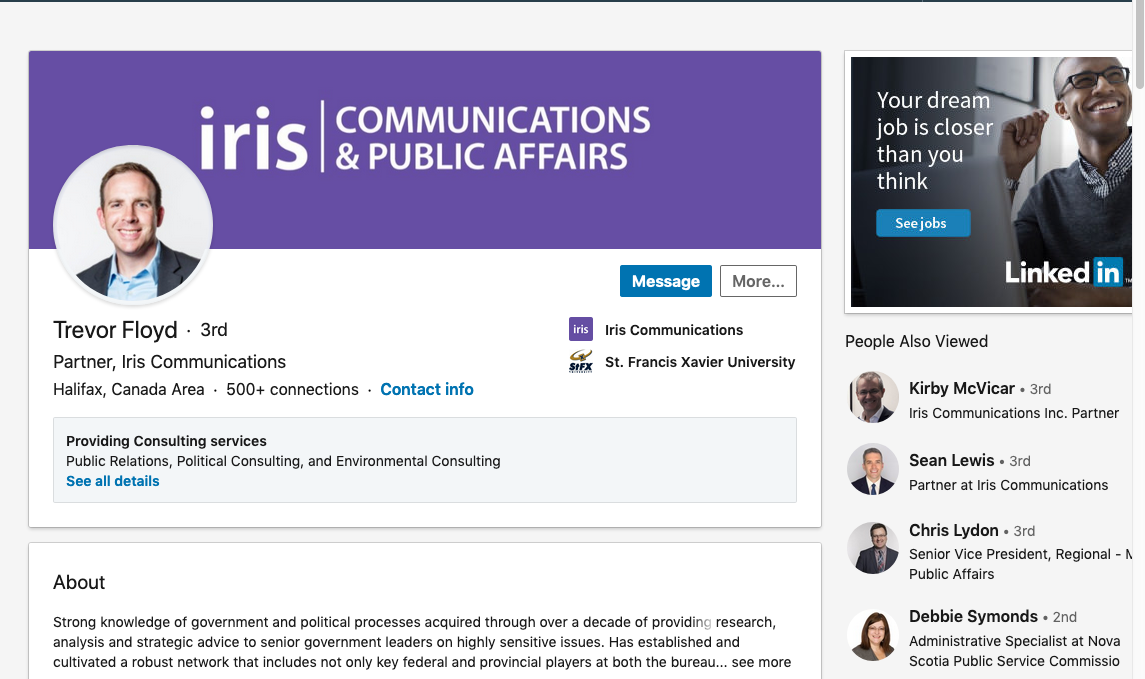Open the Contact info link
Screen dimensions: 1145x679
[427, 389]
